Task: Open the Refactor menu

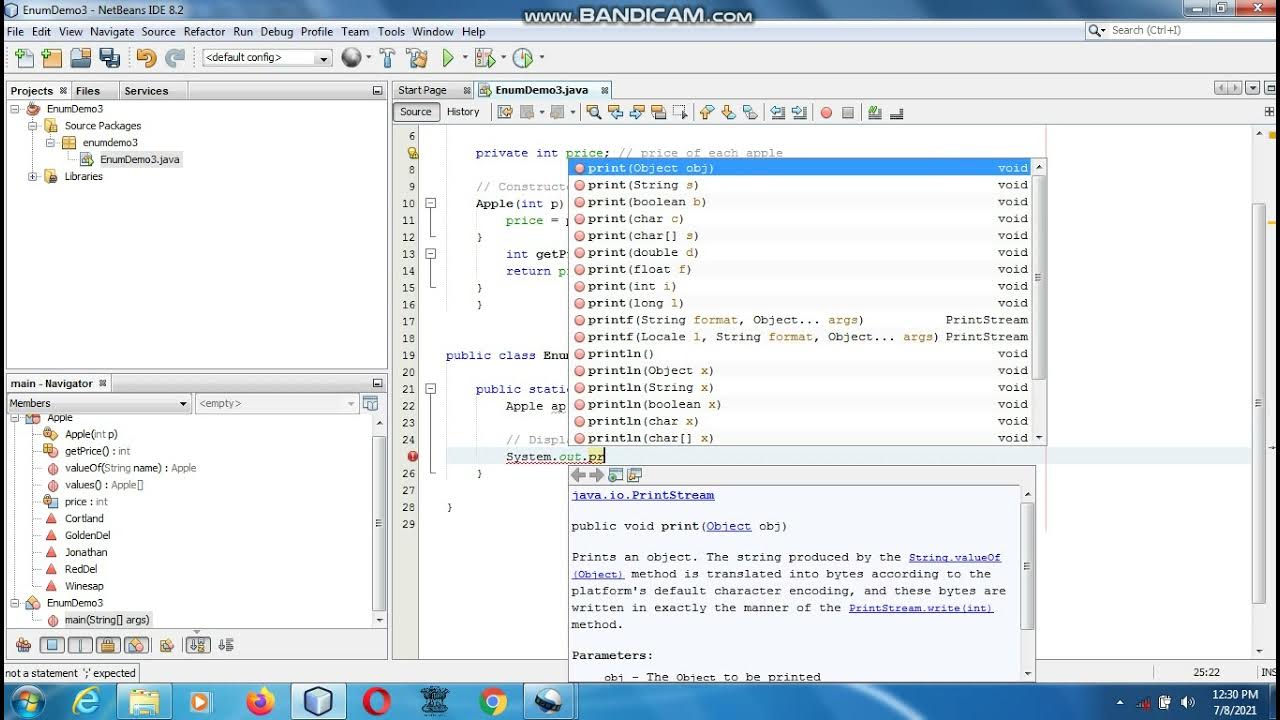Action: [204, 31]
